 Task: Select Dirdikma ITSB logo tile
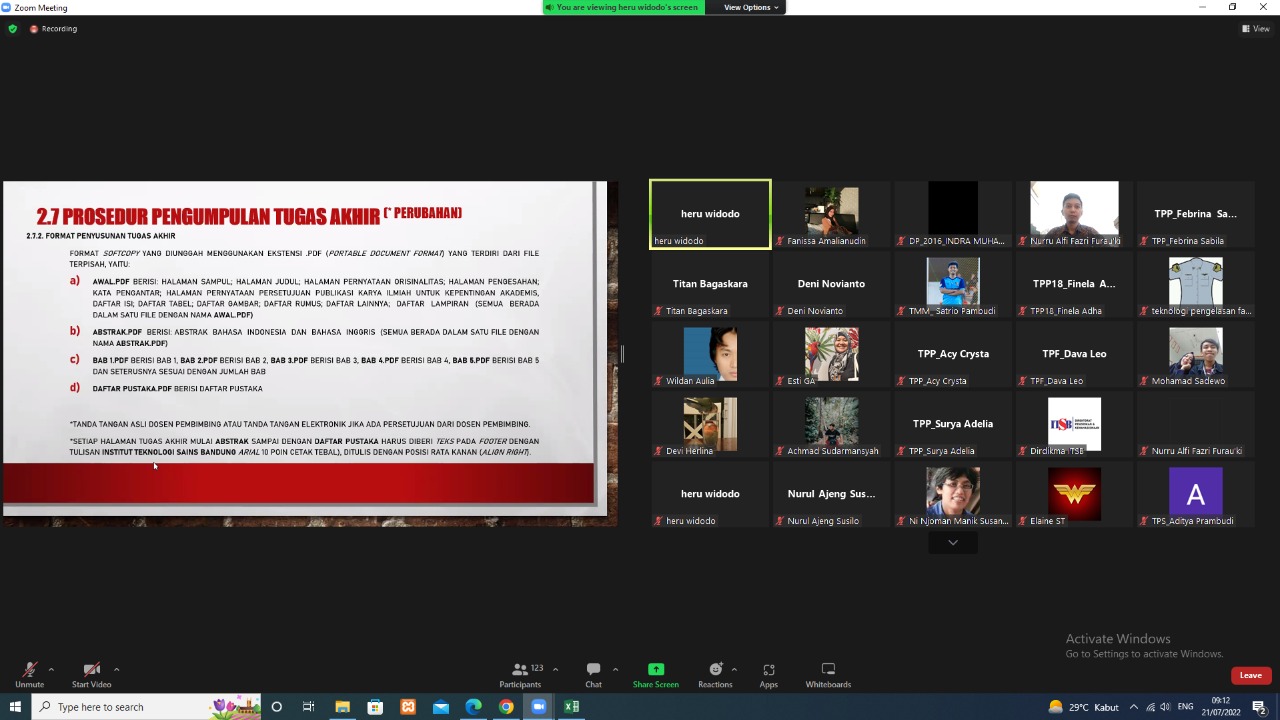point(1074,423)
